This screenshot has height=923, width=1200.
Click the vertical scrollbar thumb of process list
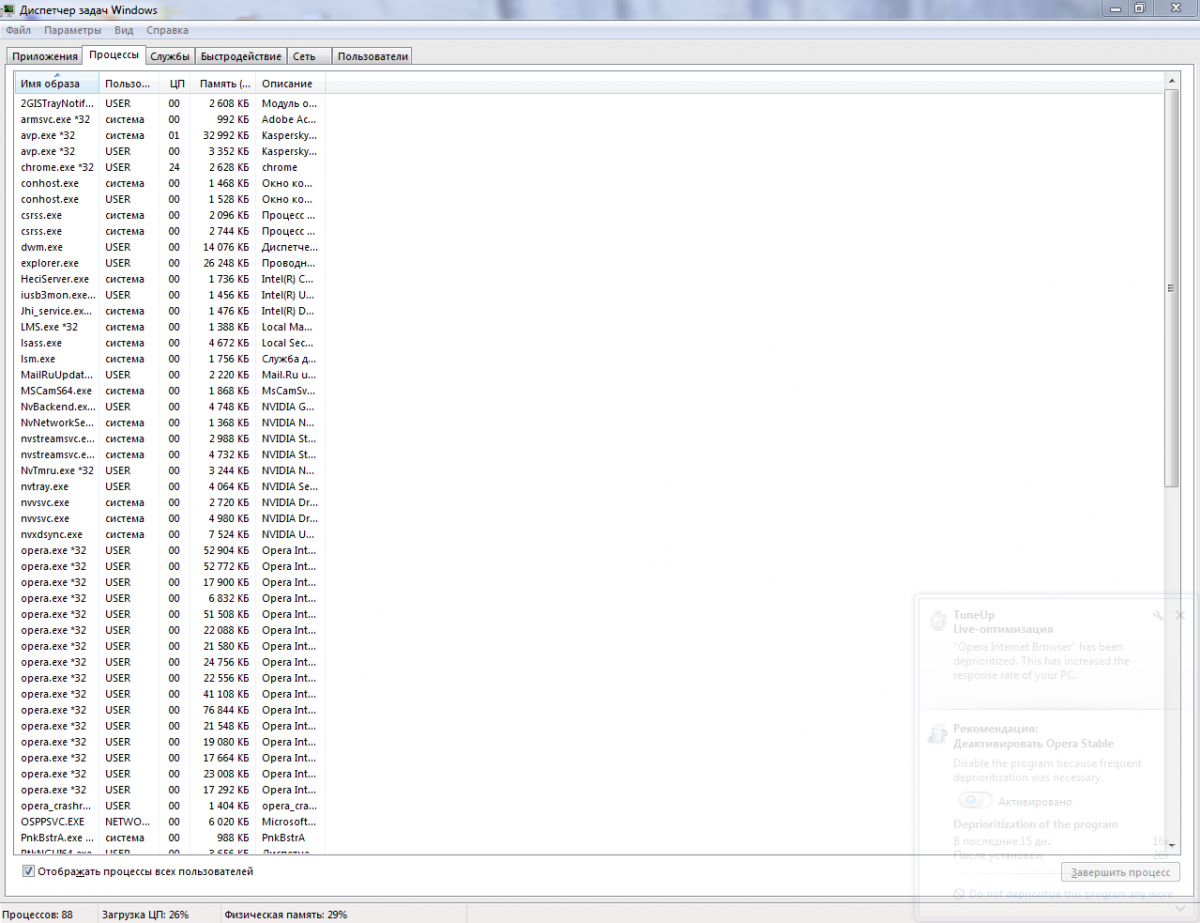1172,288
